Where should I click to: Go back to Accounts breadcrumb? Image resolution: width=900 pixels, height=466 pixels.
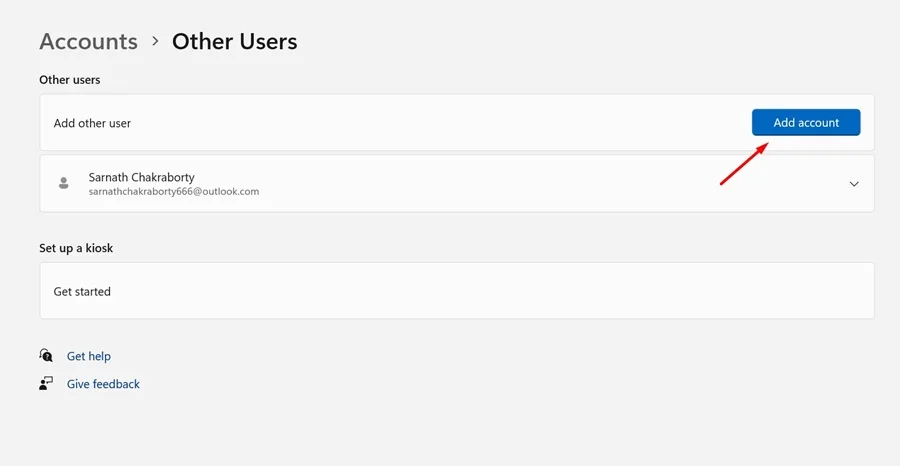point(88,42)
